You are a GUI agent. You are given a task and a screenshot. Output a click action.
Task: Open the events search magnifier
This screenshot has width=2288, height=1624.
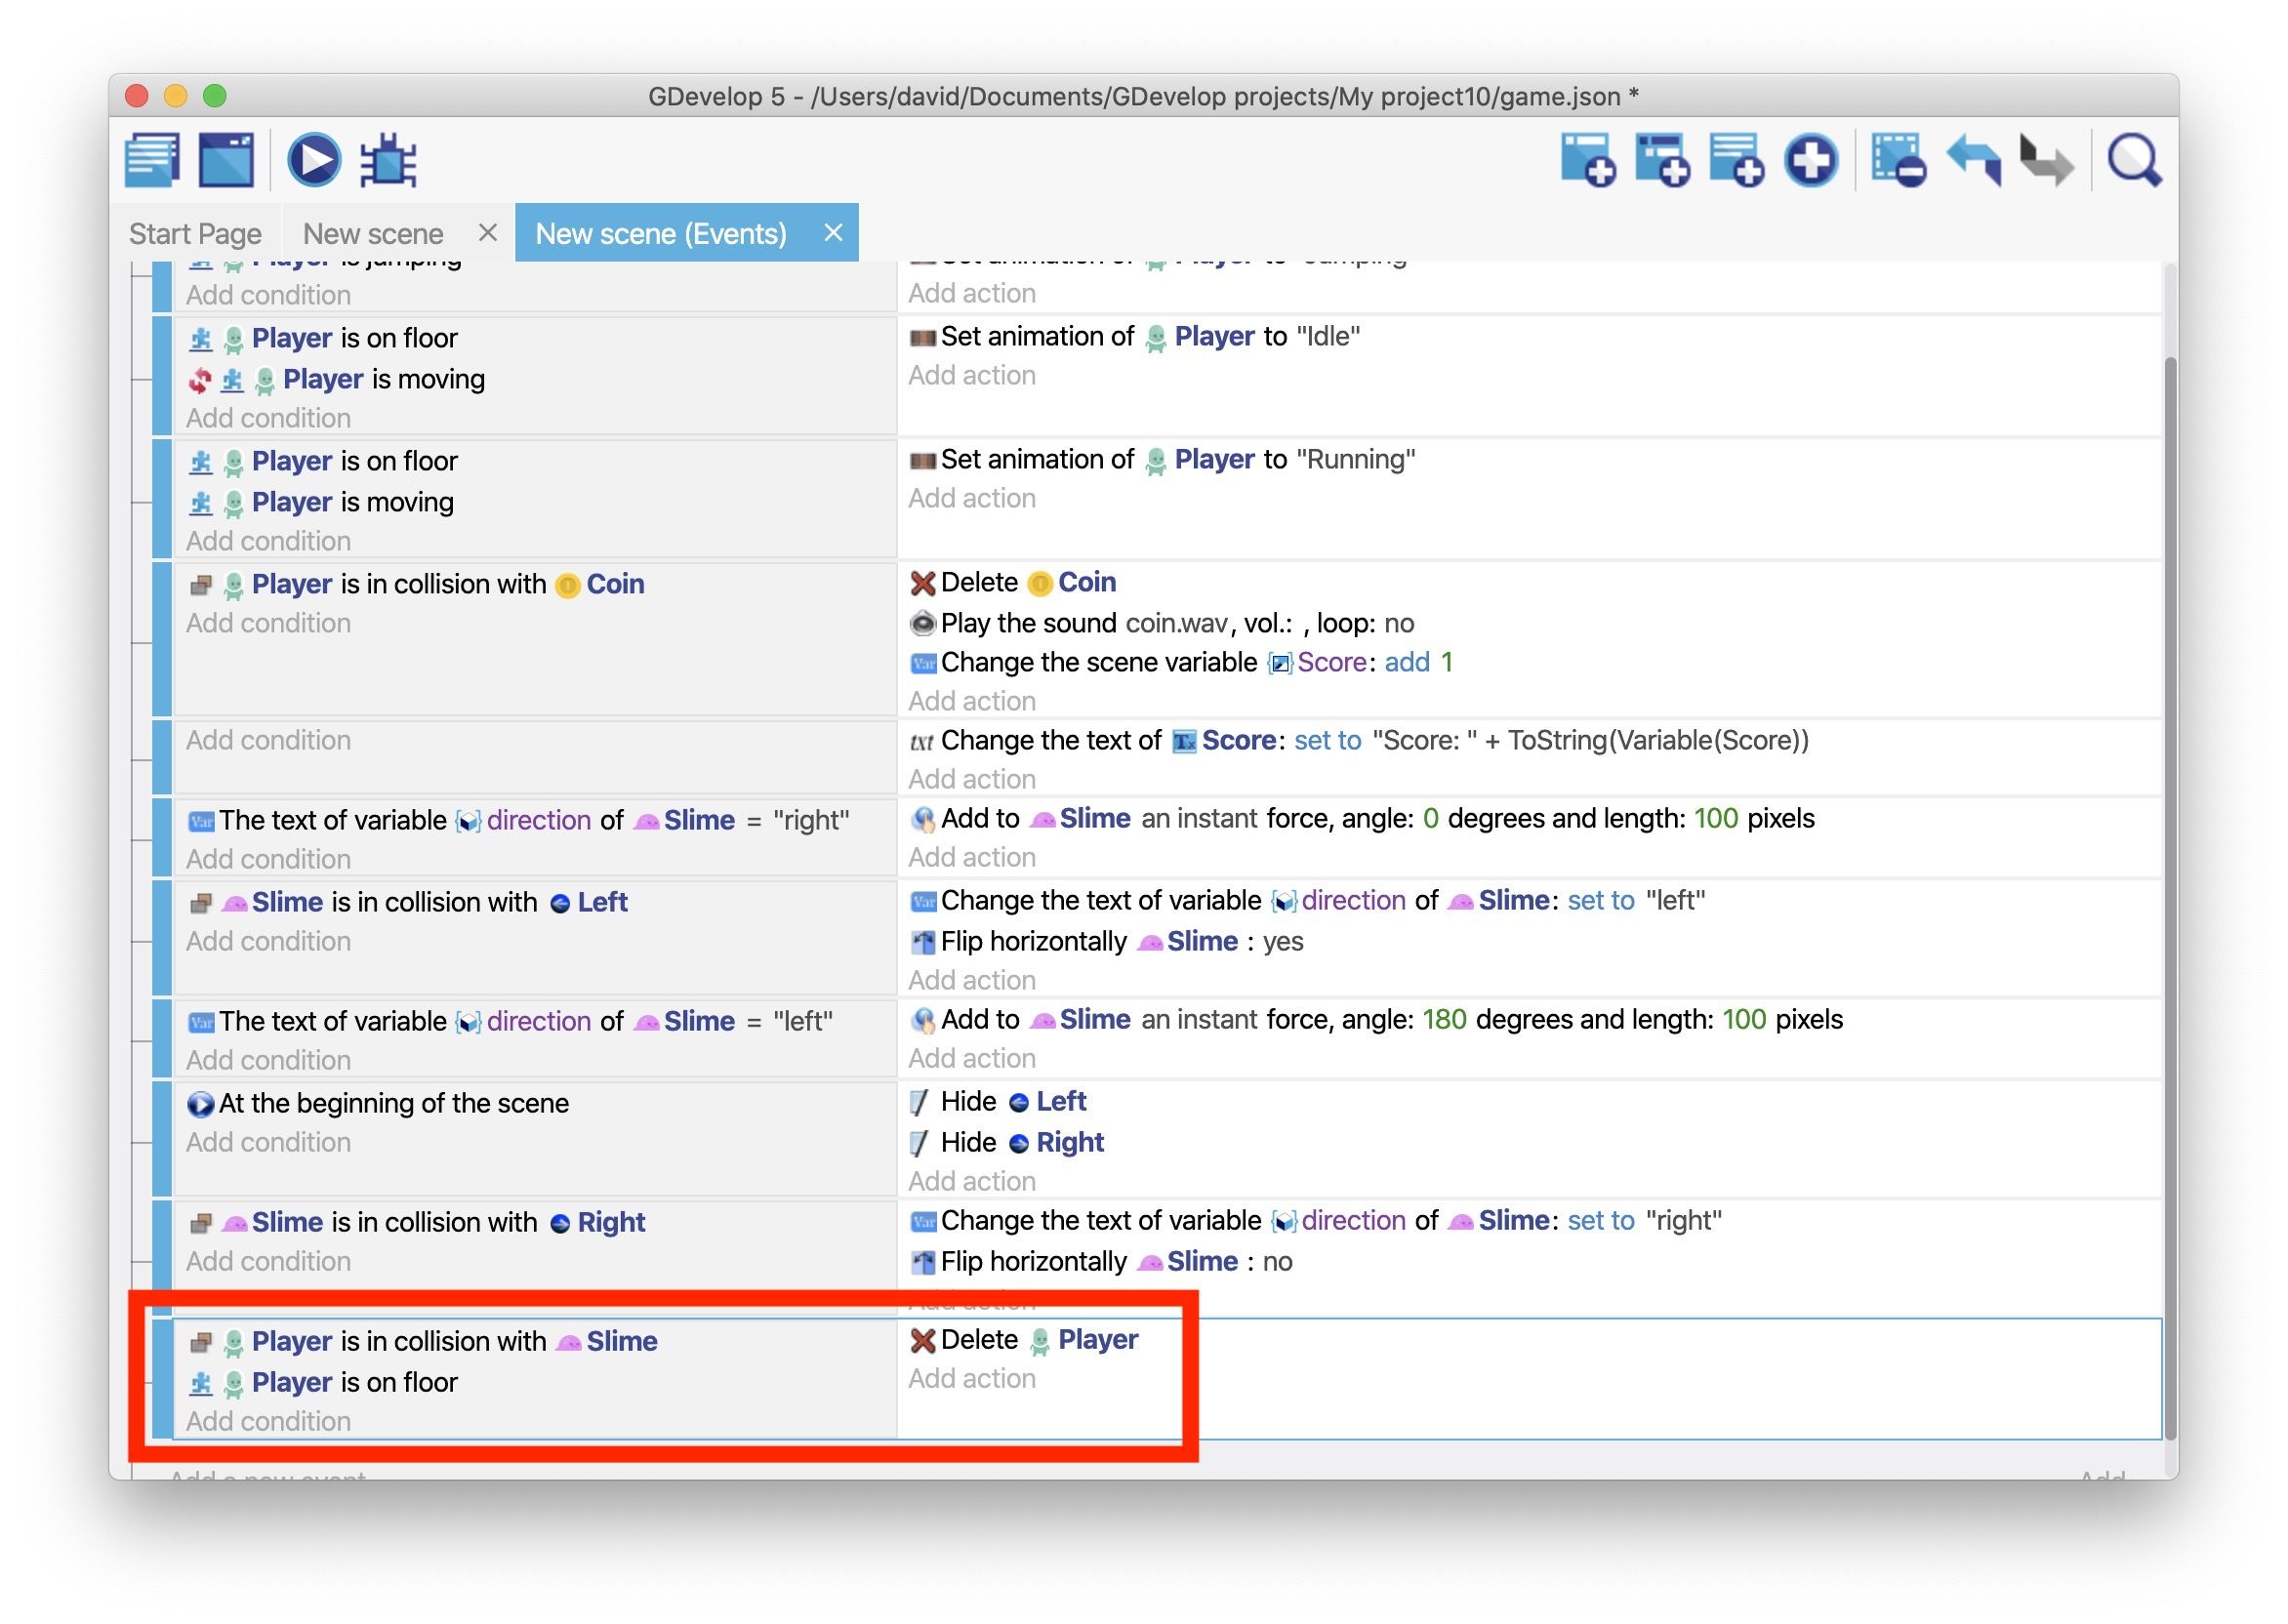coord(2134,160)
